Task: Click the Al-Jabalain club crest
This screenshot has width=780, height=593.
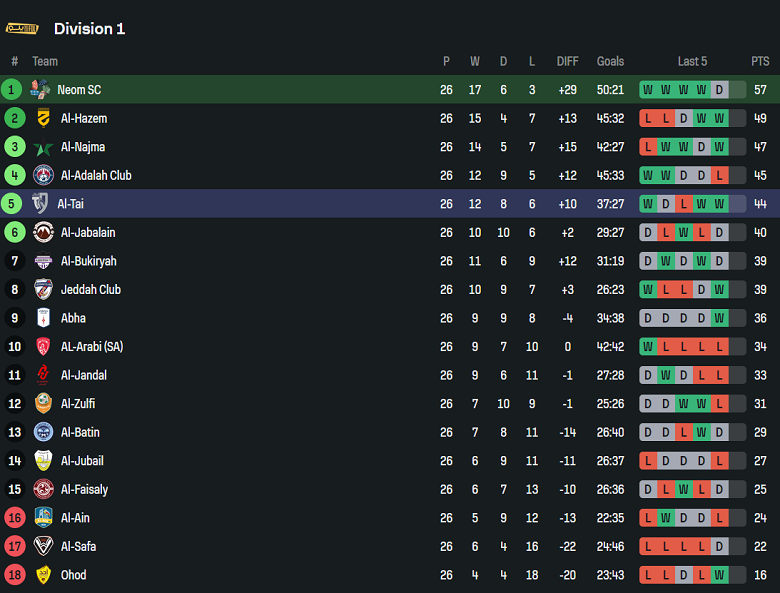Action: pyautogui.click(x=43, y=232)
